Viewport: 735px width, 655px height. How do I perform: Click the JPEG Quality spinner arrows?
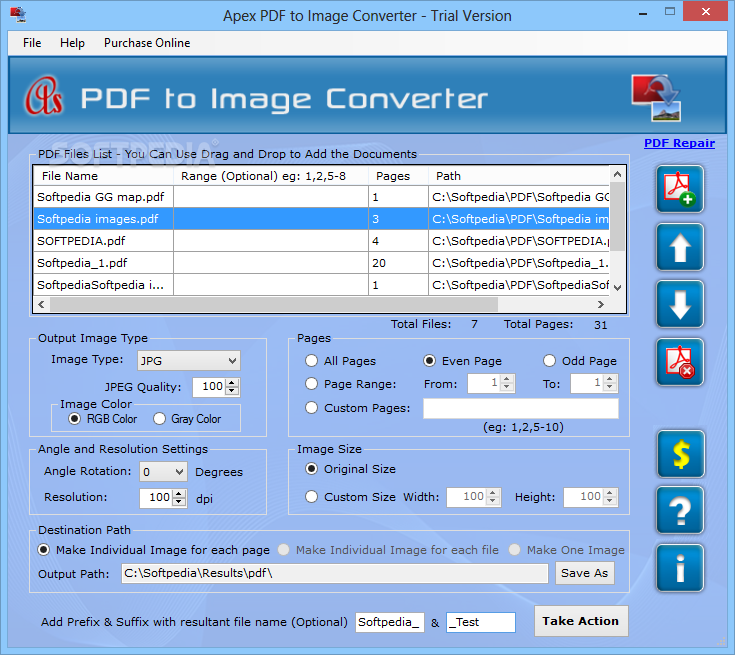(x=232, y=387)
